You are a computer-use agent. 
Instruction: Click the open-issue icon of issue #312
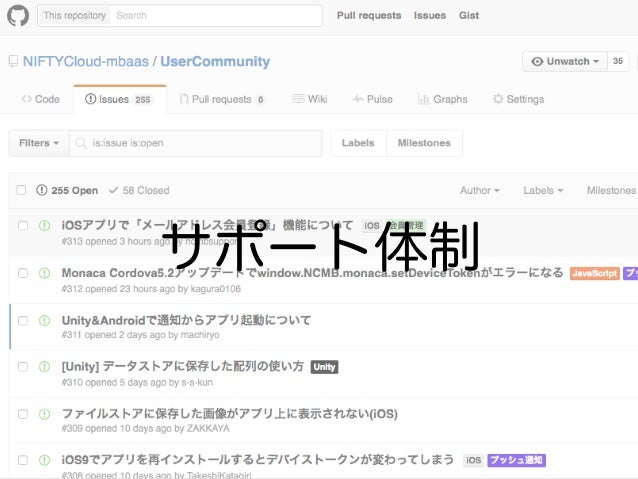point(44,273)
